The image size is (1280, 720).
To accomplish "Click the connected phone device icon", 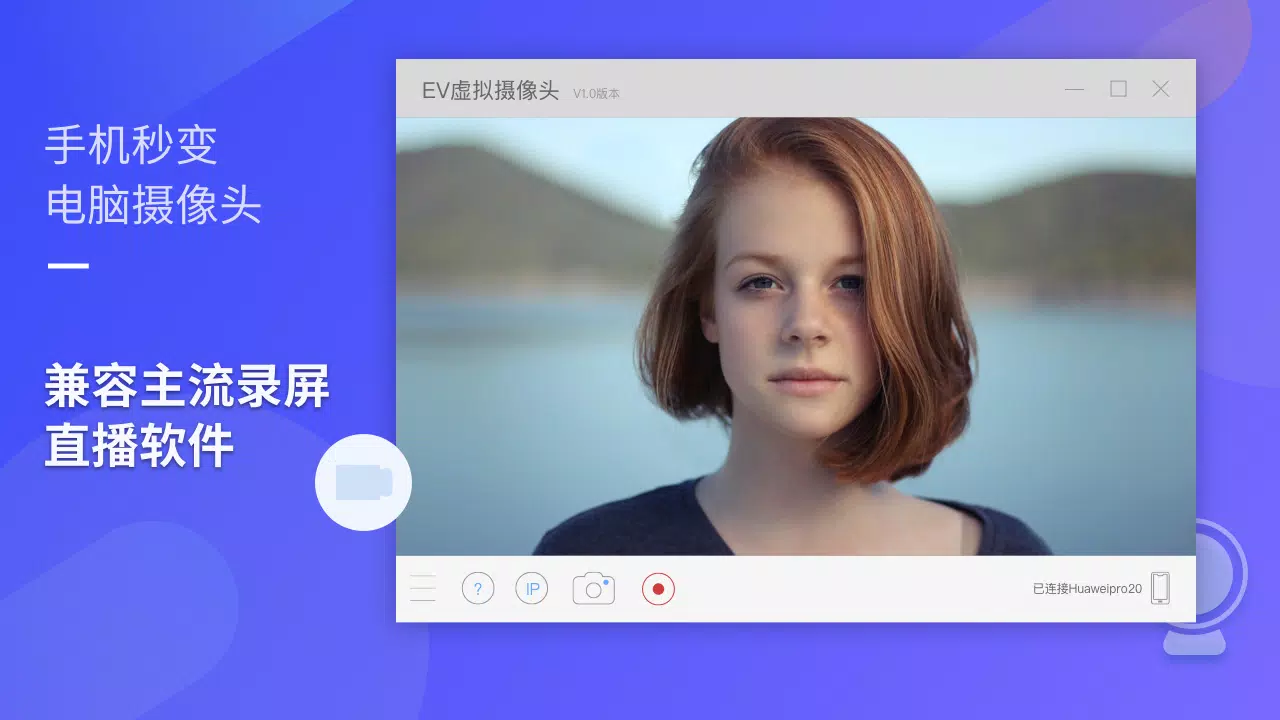I will [x=1160, y=588].
